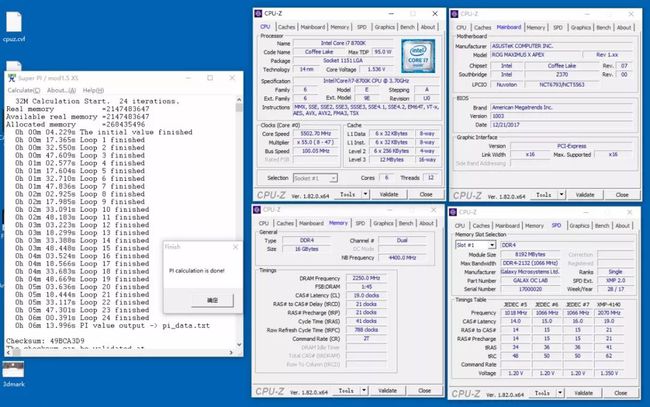This screenshot has height=407, width=650.
Task: Click the BIOS date 12/21/2017 field
Action: coord(561,125)
